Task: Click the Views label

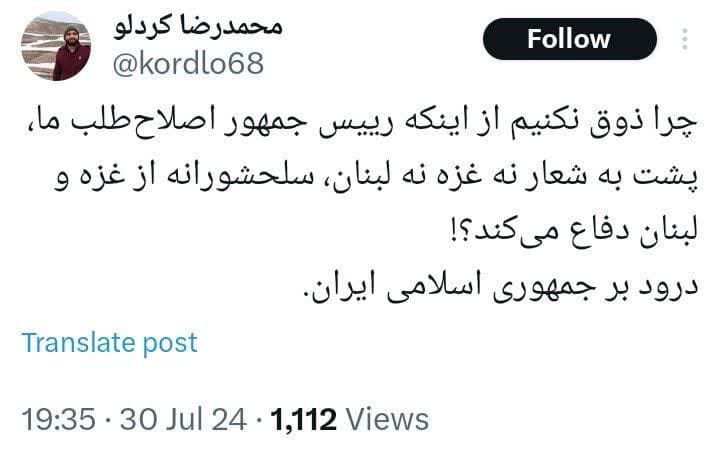Action: click(x=387, y=420)
